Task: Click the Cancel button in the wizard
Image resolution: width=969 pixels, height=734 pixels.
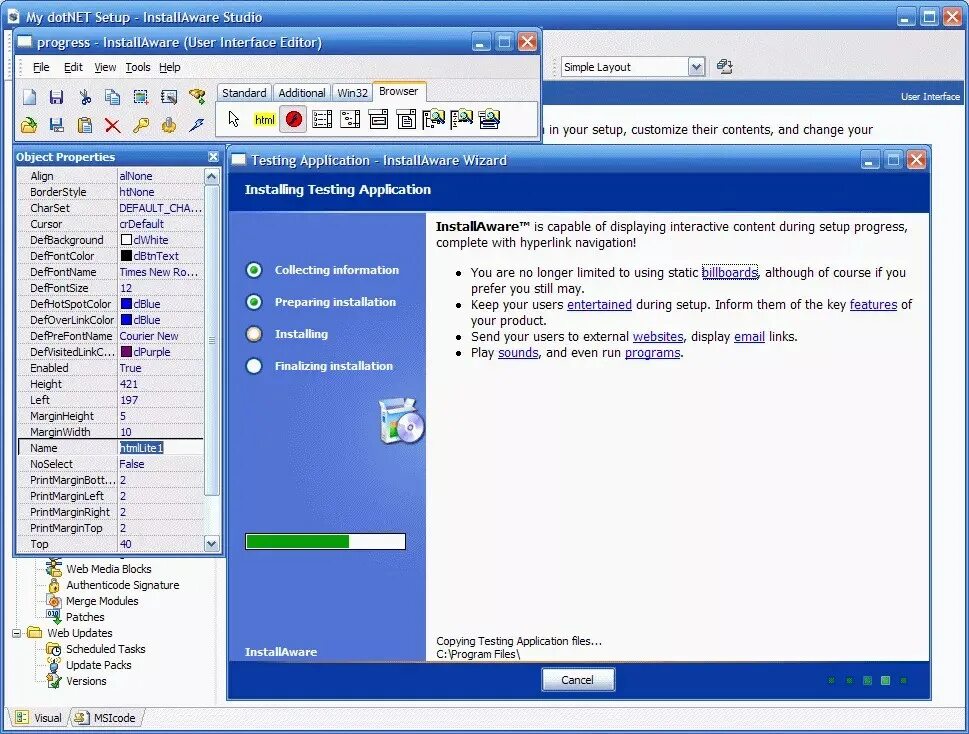Action: click(578, 680)
